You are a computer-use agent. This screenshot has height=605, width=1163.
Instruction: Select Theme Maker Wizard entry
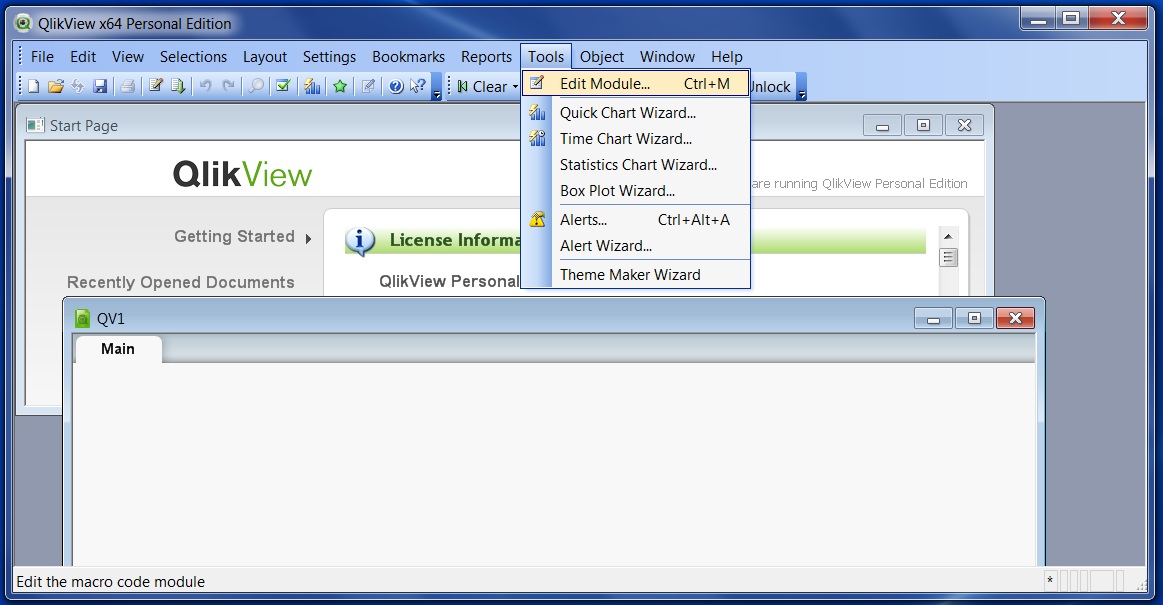coord(636,274)
